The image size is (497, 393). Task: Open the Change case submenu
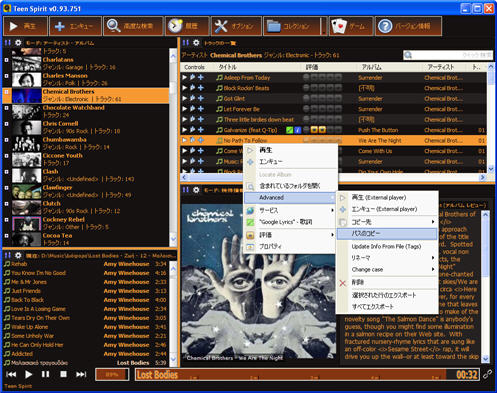click(x=387, y=269)
